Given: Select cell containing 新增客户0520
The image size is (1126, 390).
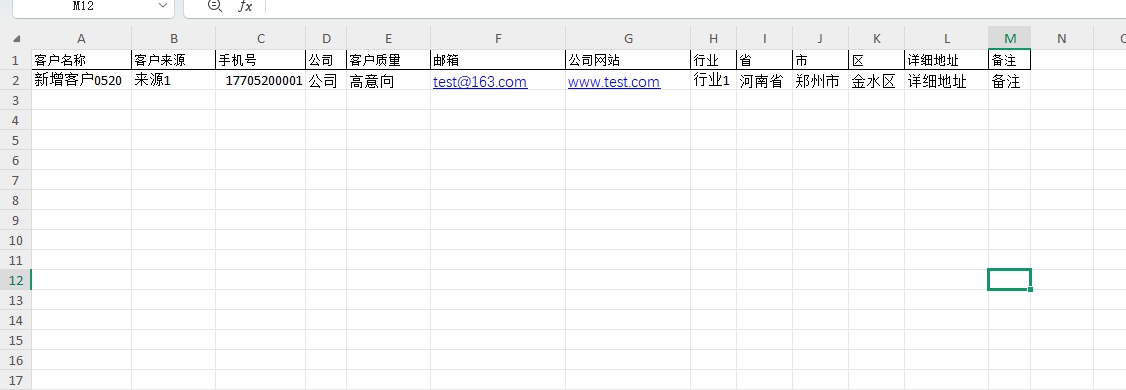Looking at the screenshot, I should point(81,80).
